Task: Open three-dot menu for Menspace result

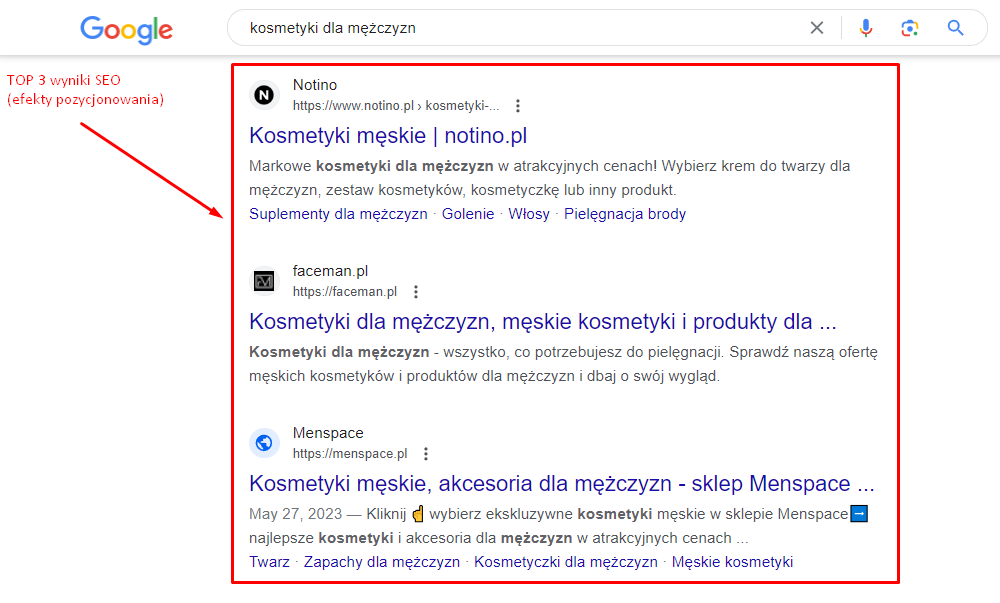Action: (x=426, y=454)
